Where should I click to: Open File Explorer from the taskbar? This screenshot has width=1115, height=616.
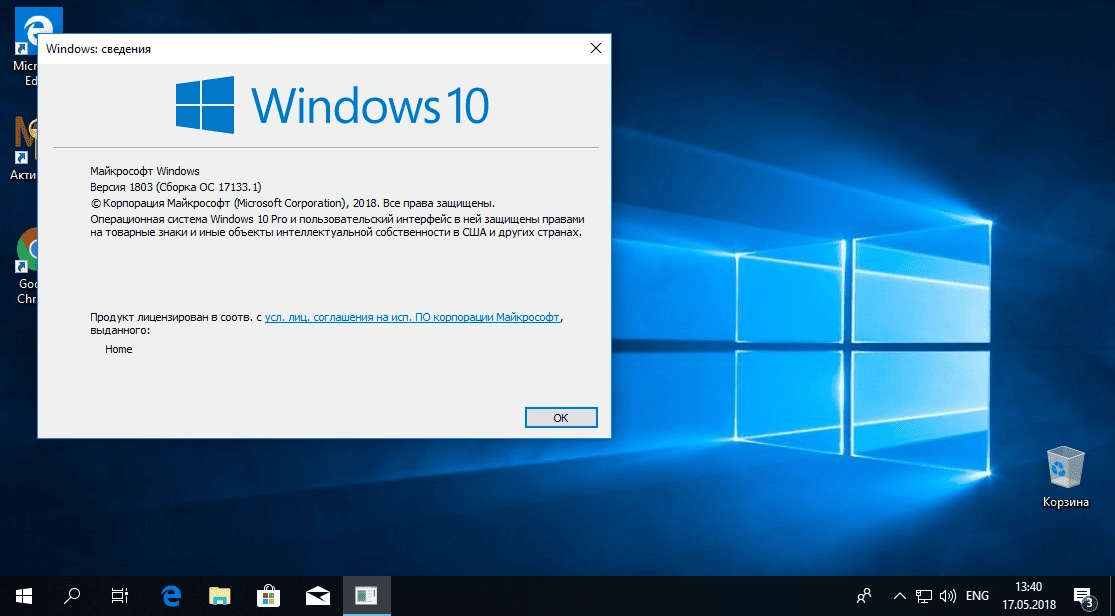pyautogui.click(x=220, y=596)
